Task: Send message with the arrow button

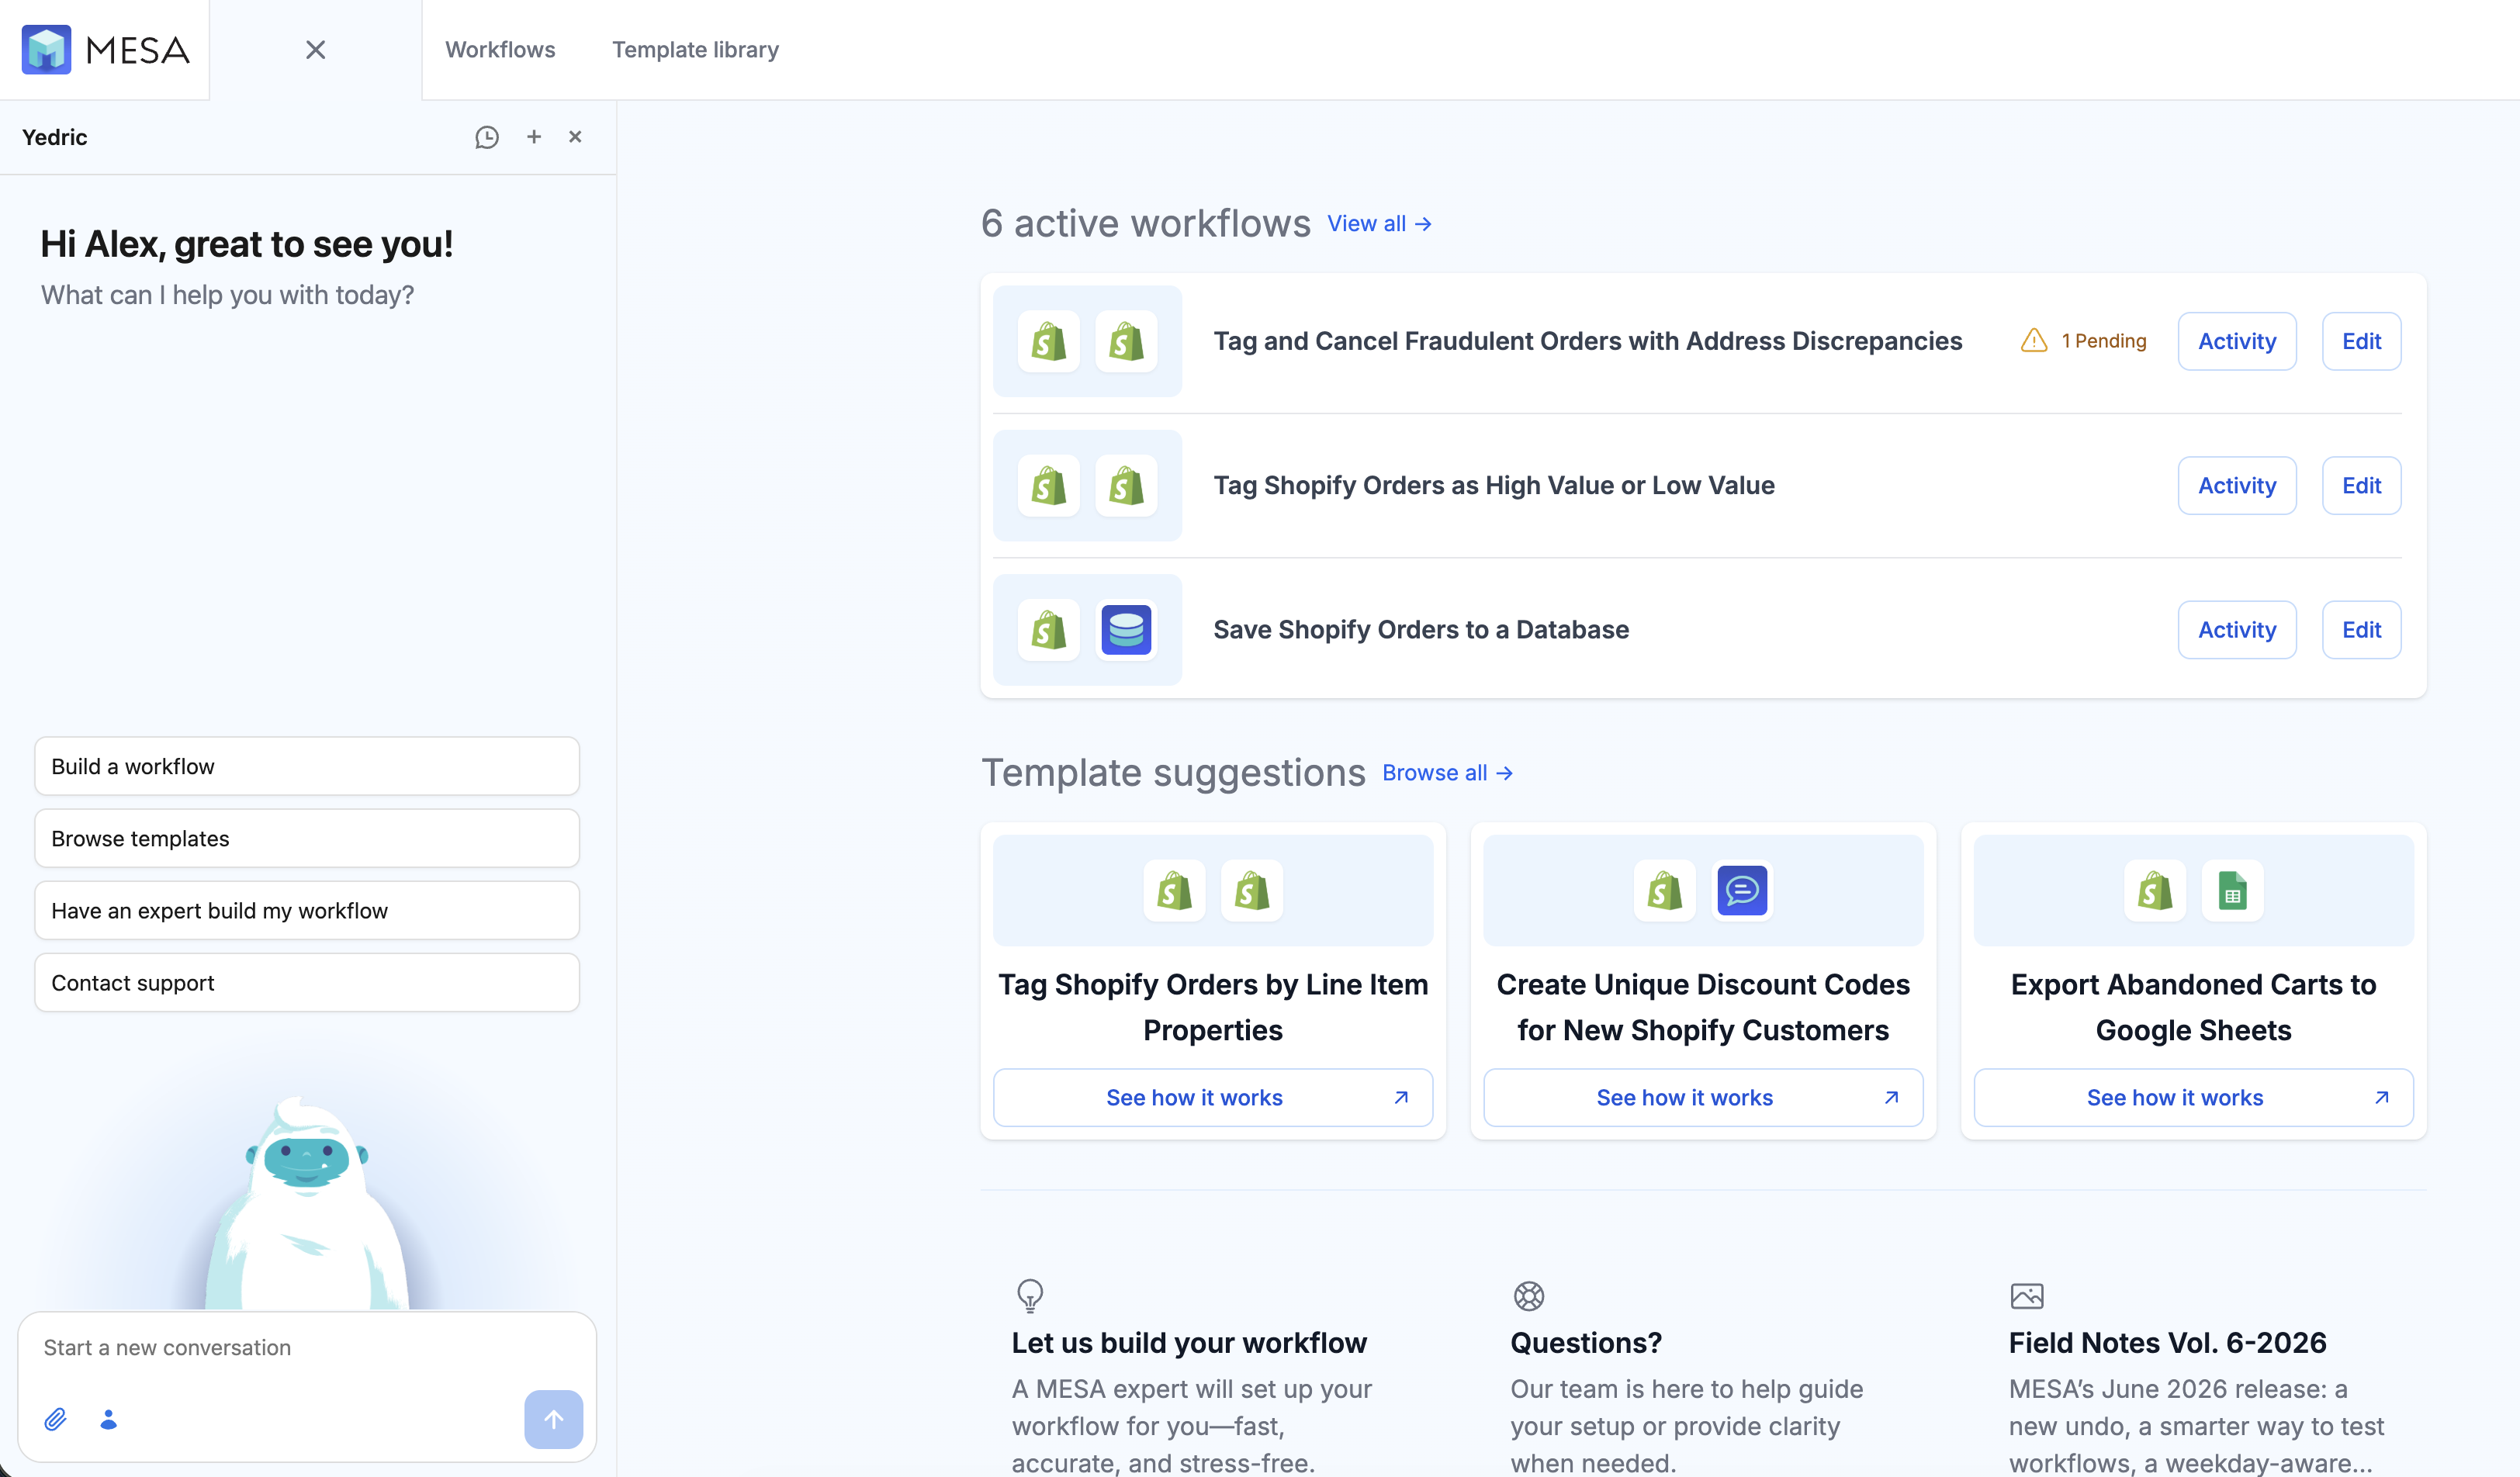Action: (x=553, y=1419)
